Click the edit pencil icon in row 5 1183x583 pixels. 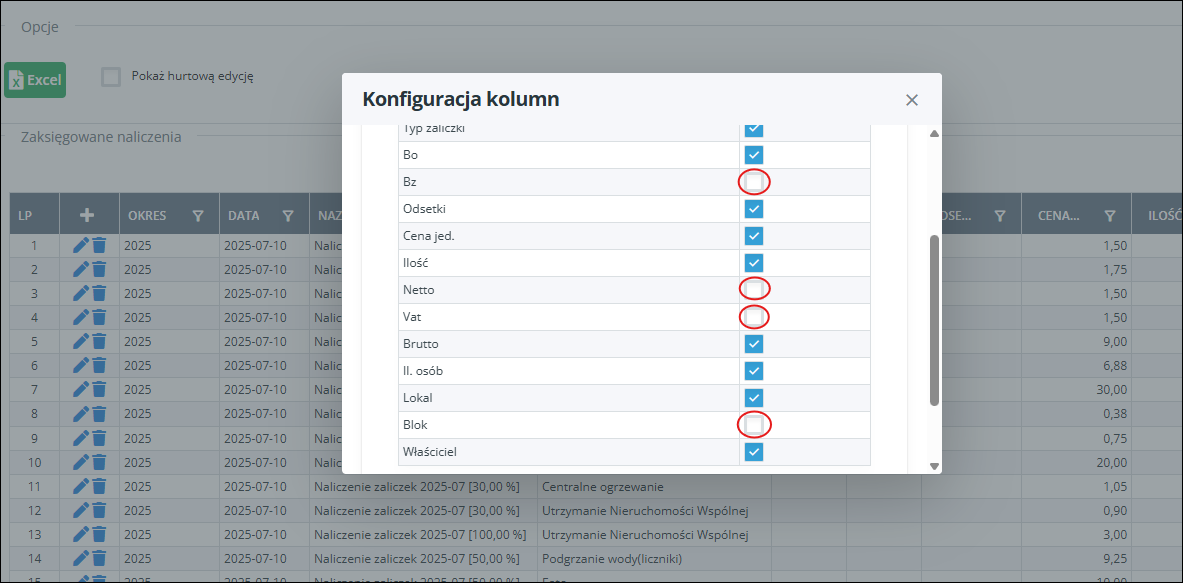[x=81, y=342]
